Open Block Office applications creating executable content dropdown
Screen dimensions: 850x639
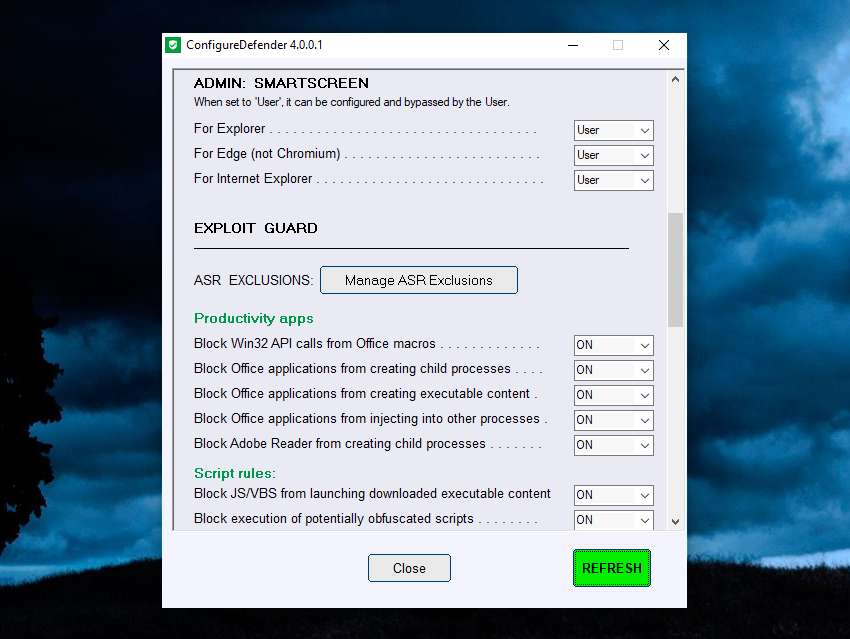tap(614, 395)
